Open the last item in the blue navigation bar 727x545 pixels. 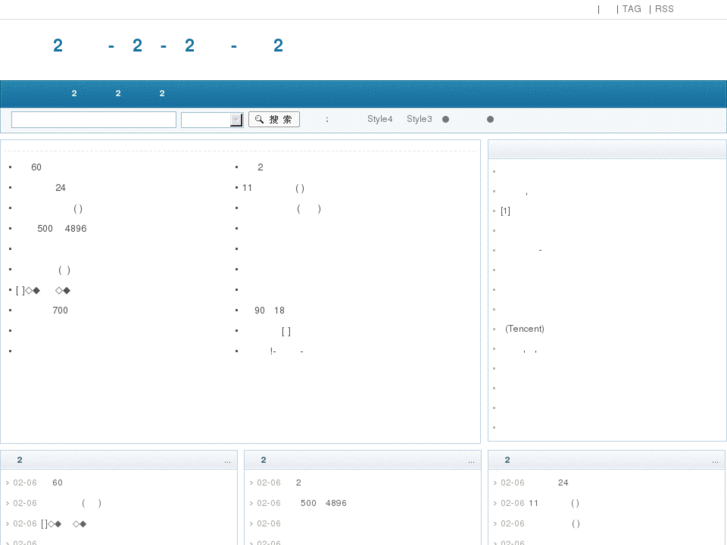coord(162,94)
